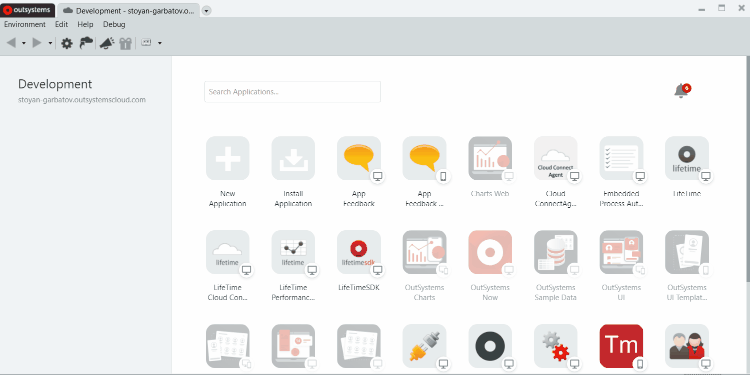Click the megaphone feedback icon in the toolbar
Image resolution: width=750 pixels, height=375 pixels.
[x=107, y=44]
